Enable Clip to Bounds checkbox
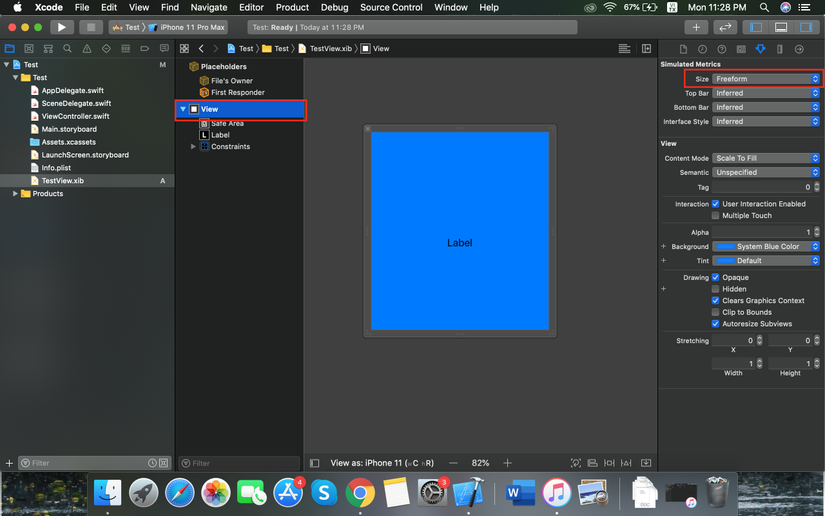 pyautogui.click(x=715, y=312)
